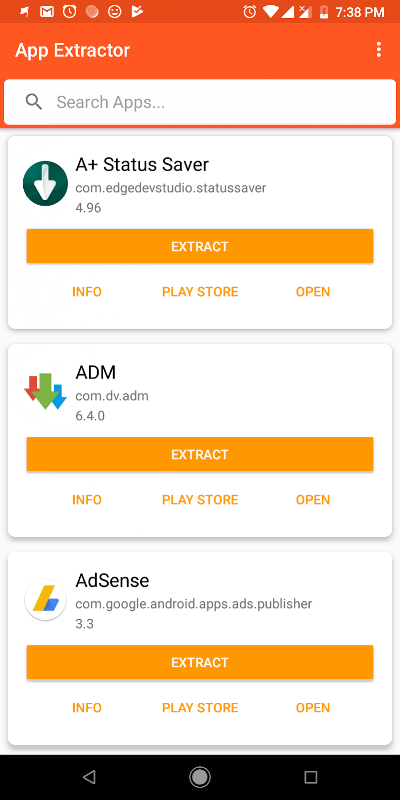Tap the Gmail notification icon in status bar
400x800 pixels.
[46, 12]
